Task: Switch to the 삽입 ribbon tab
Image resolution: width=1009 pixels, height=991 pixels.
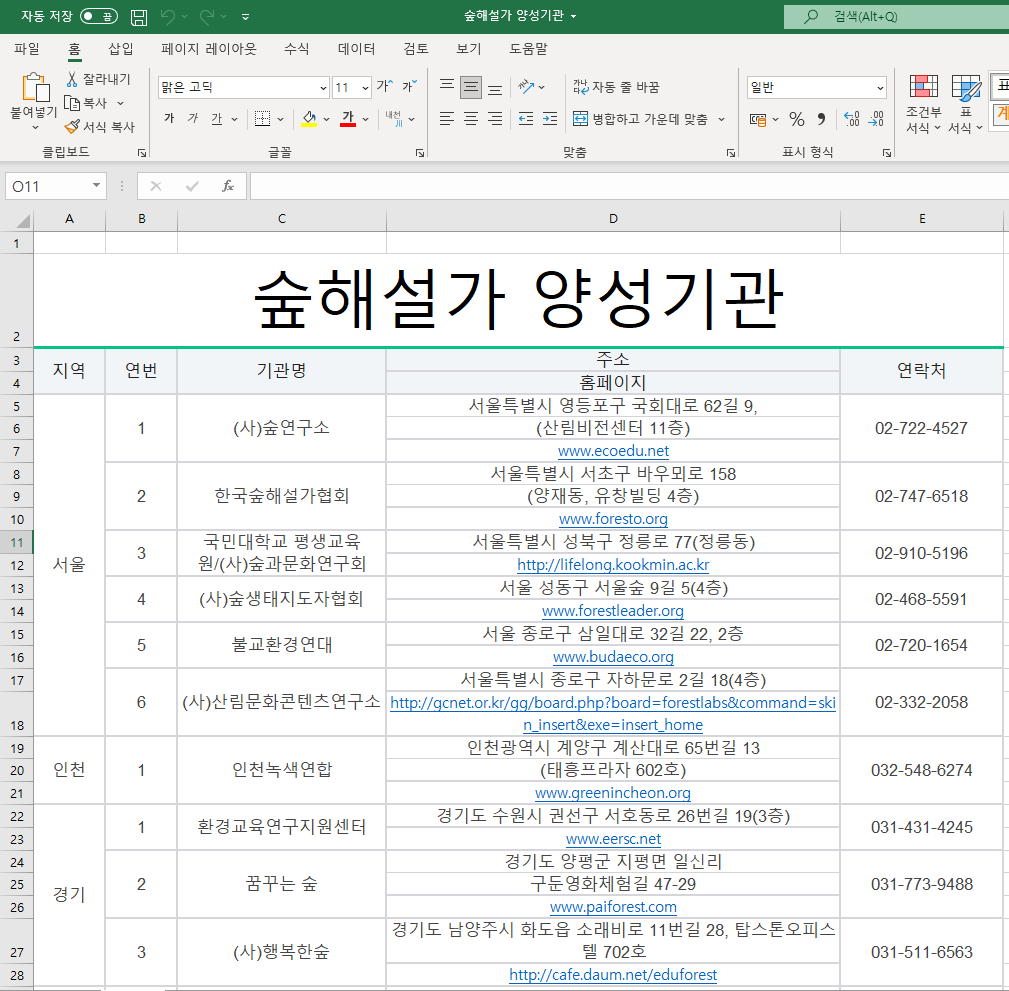Action: tap(120, 48)
